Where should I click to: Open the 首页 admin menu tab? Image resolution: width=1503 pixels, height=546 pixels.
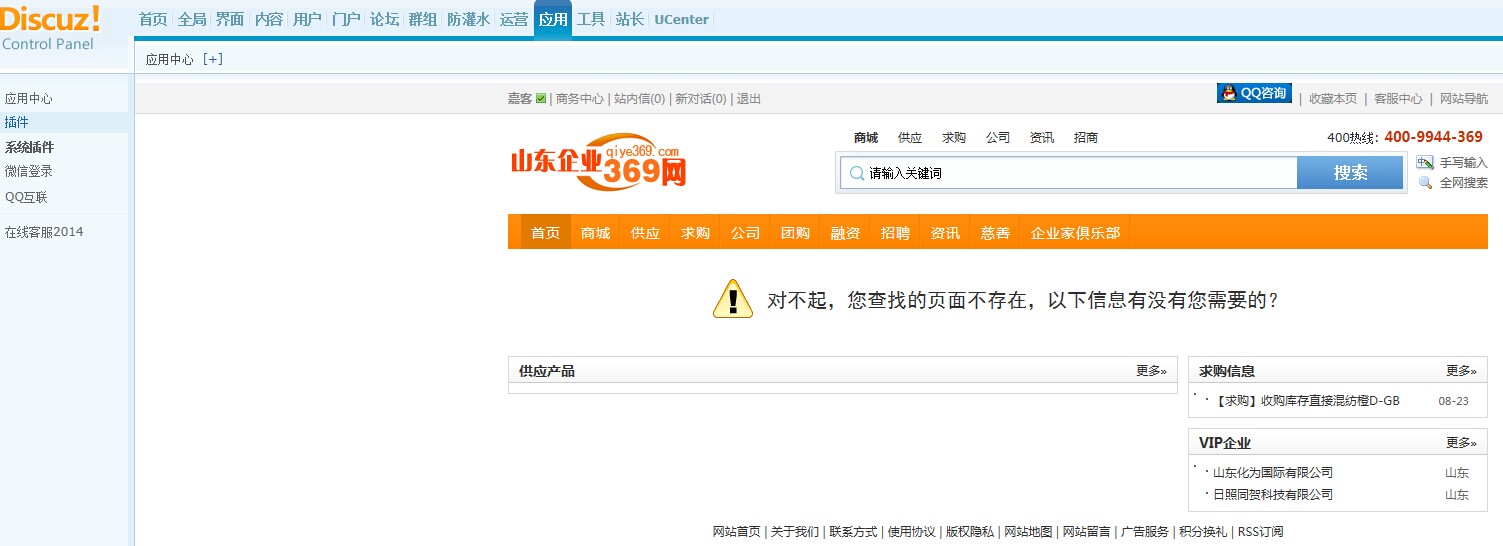[153, 19]
